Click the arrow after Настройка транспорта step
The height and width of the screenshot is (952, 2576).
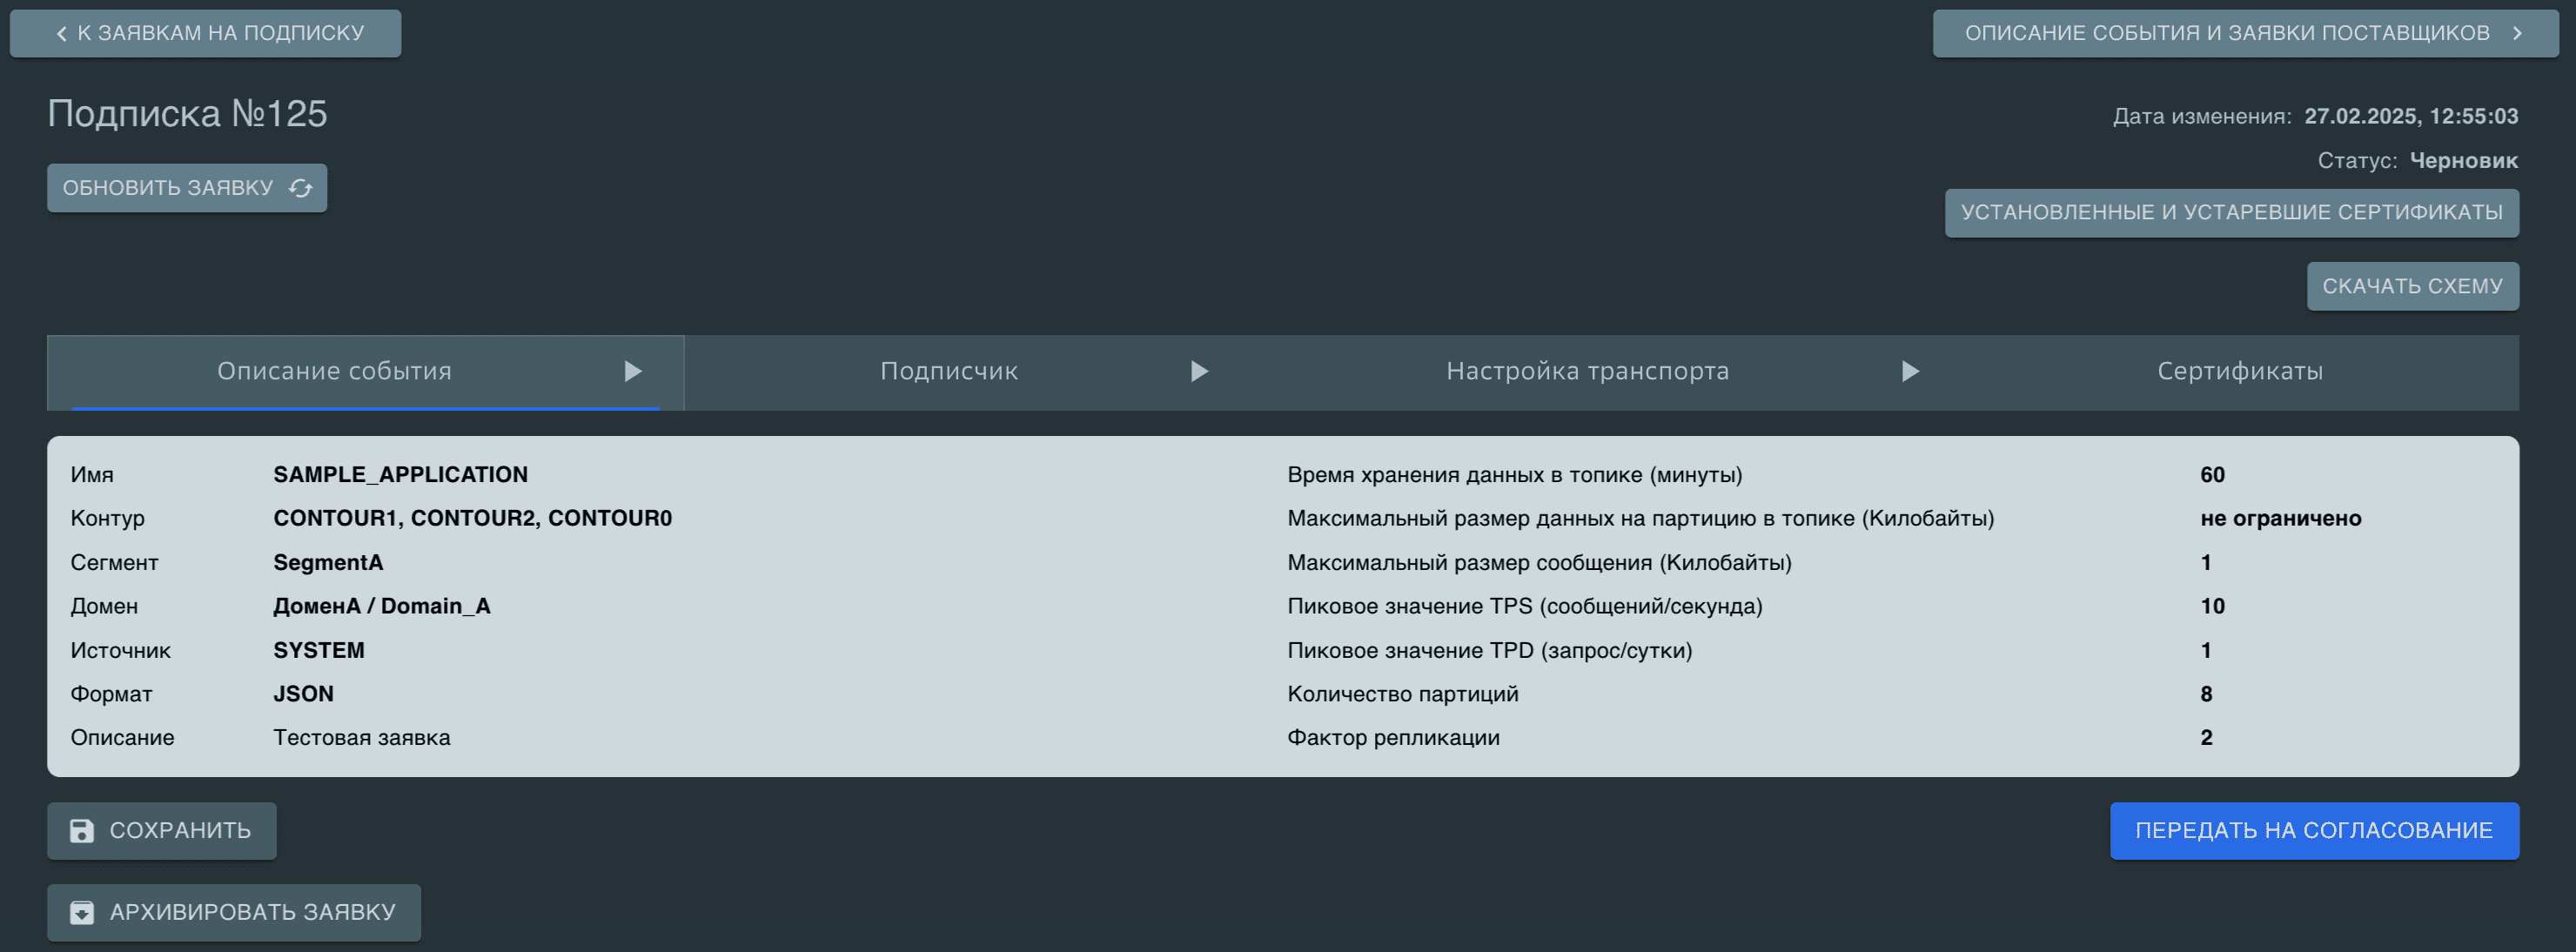(1909, 372)
